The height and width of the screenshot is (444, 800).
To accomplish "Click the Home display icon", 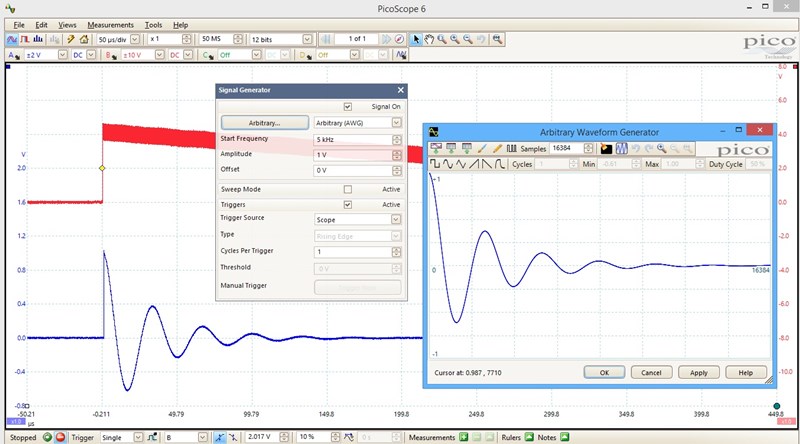I will [84, 39].
